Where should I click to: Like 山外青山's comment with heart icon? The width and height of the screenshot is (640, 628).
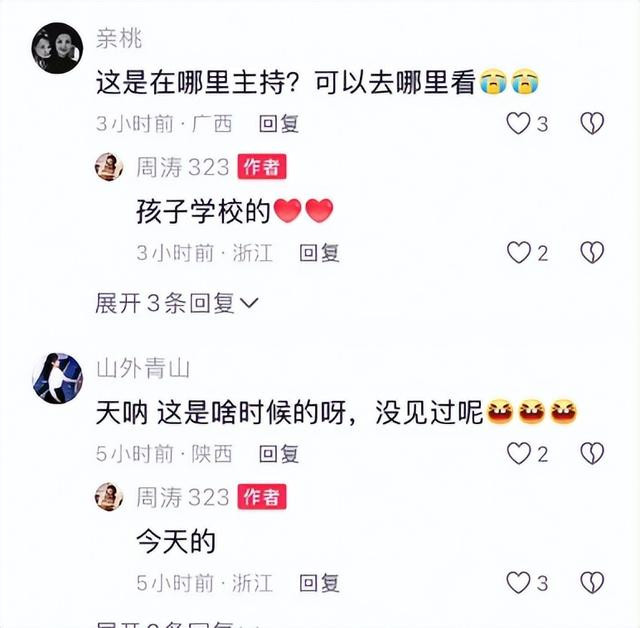click(x=518, y=454)
